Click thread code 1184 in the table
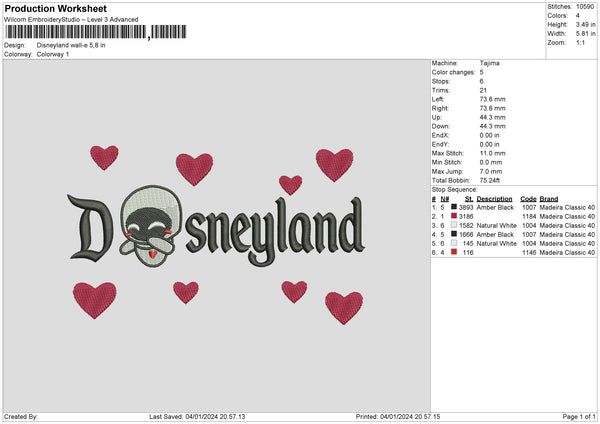600x424 pixels. coord(529,217)
